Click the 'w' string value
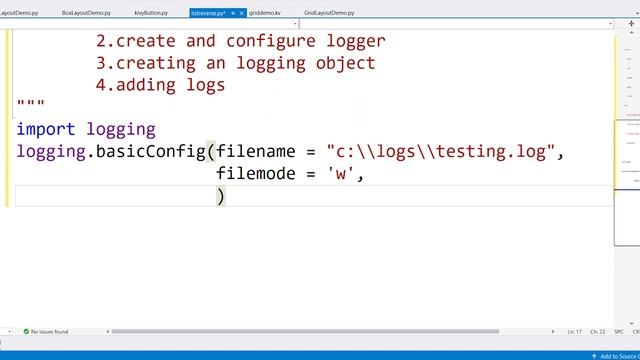The width and height of the screenshot is (640, 360). 340,173
